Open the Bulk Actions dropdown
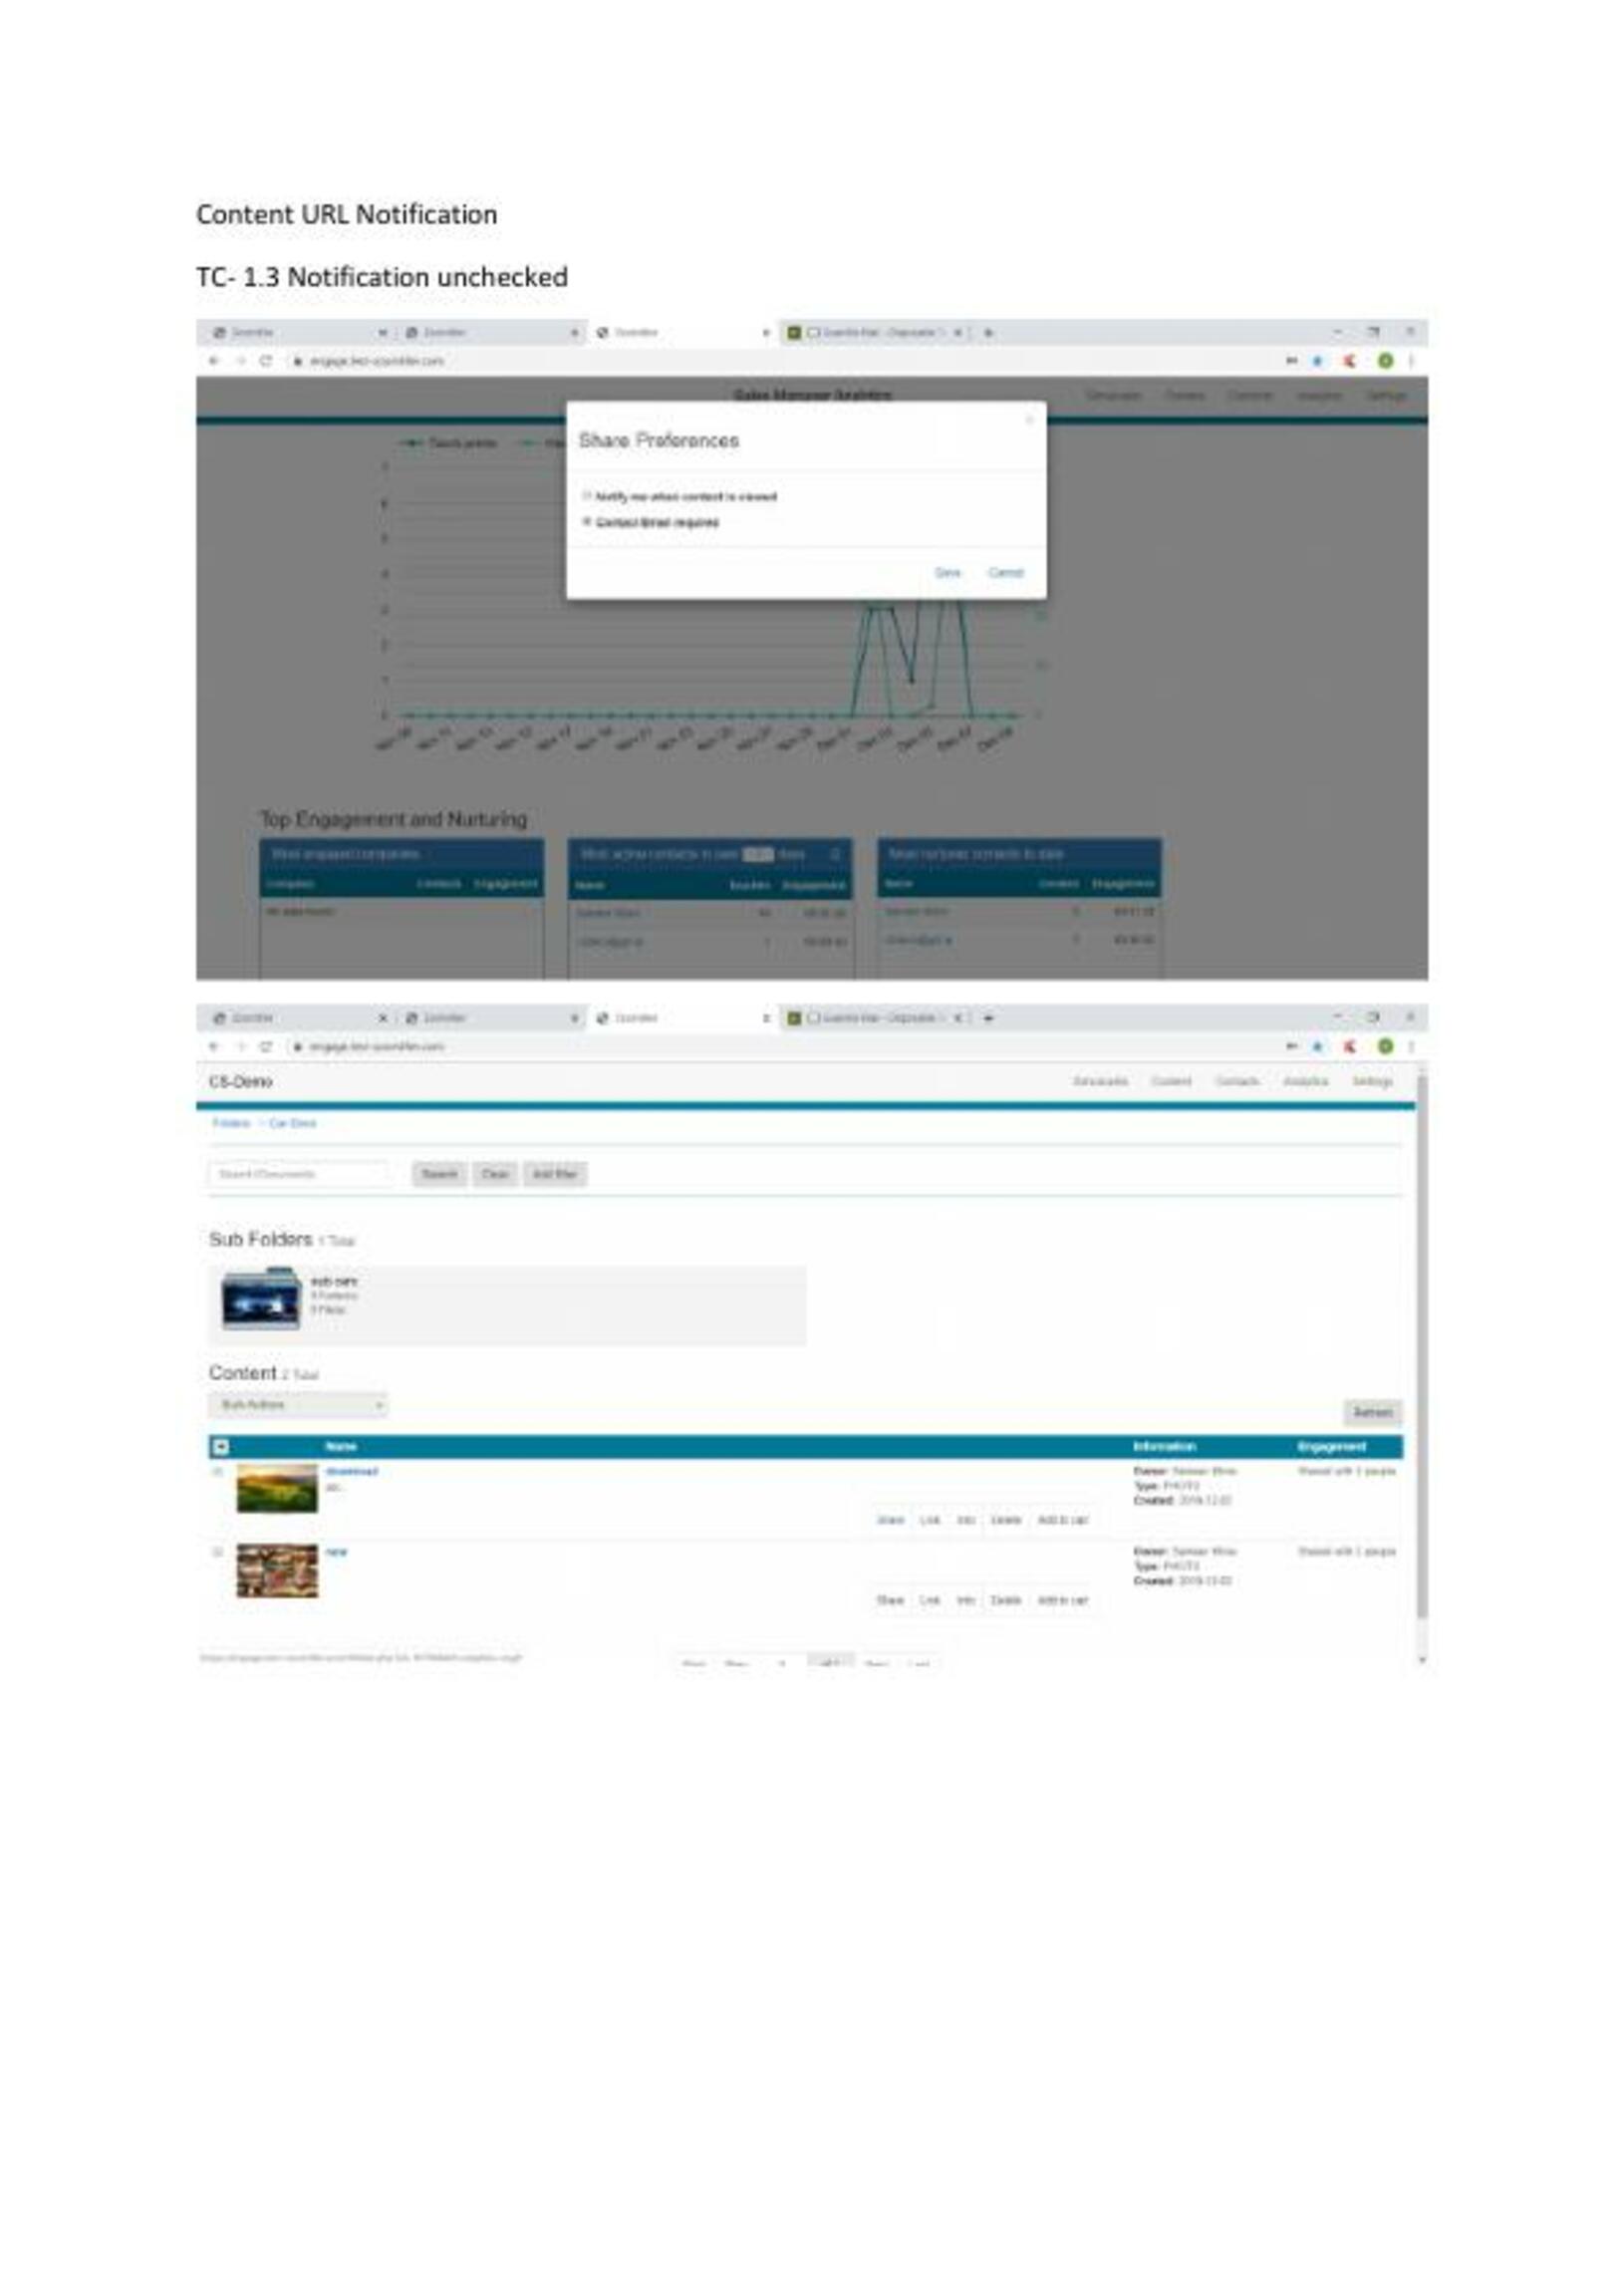 pos(298,1405)
